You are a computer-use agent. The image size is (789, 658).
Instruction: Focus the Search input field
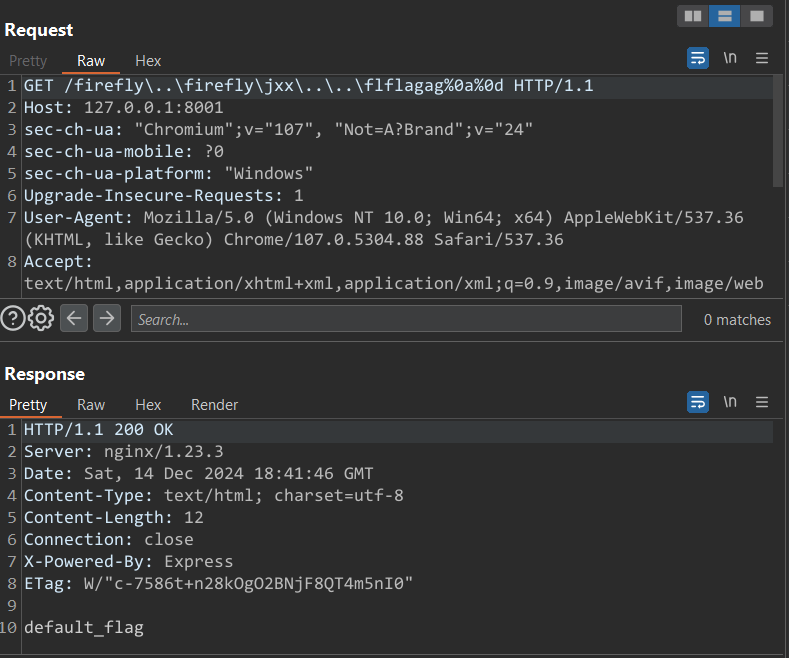405,320
